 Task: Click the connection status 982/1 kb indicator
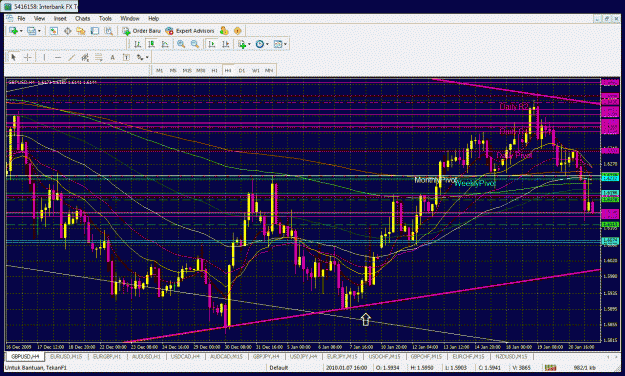point(585,368)
